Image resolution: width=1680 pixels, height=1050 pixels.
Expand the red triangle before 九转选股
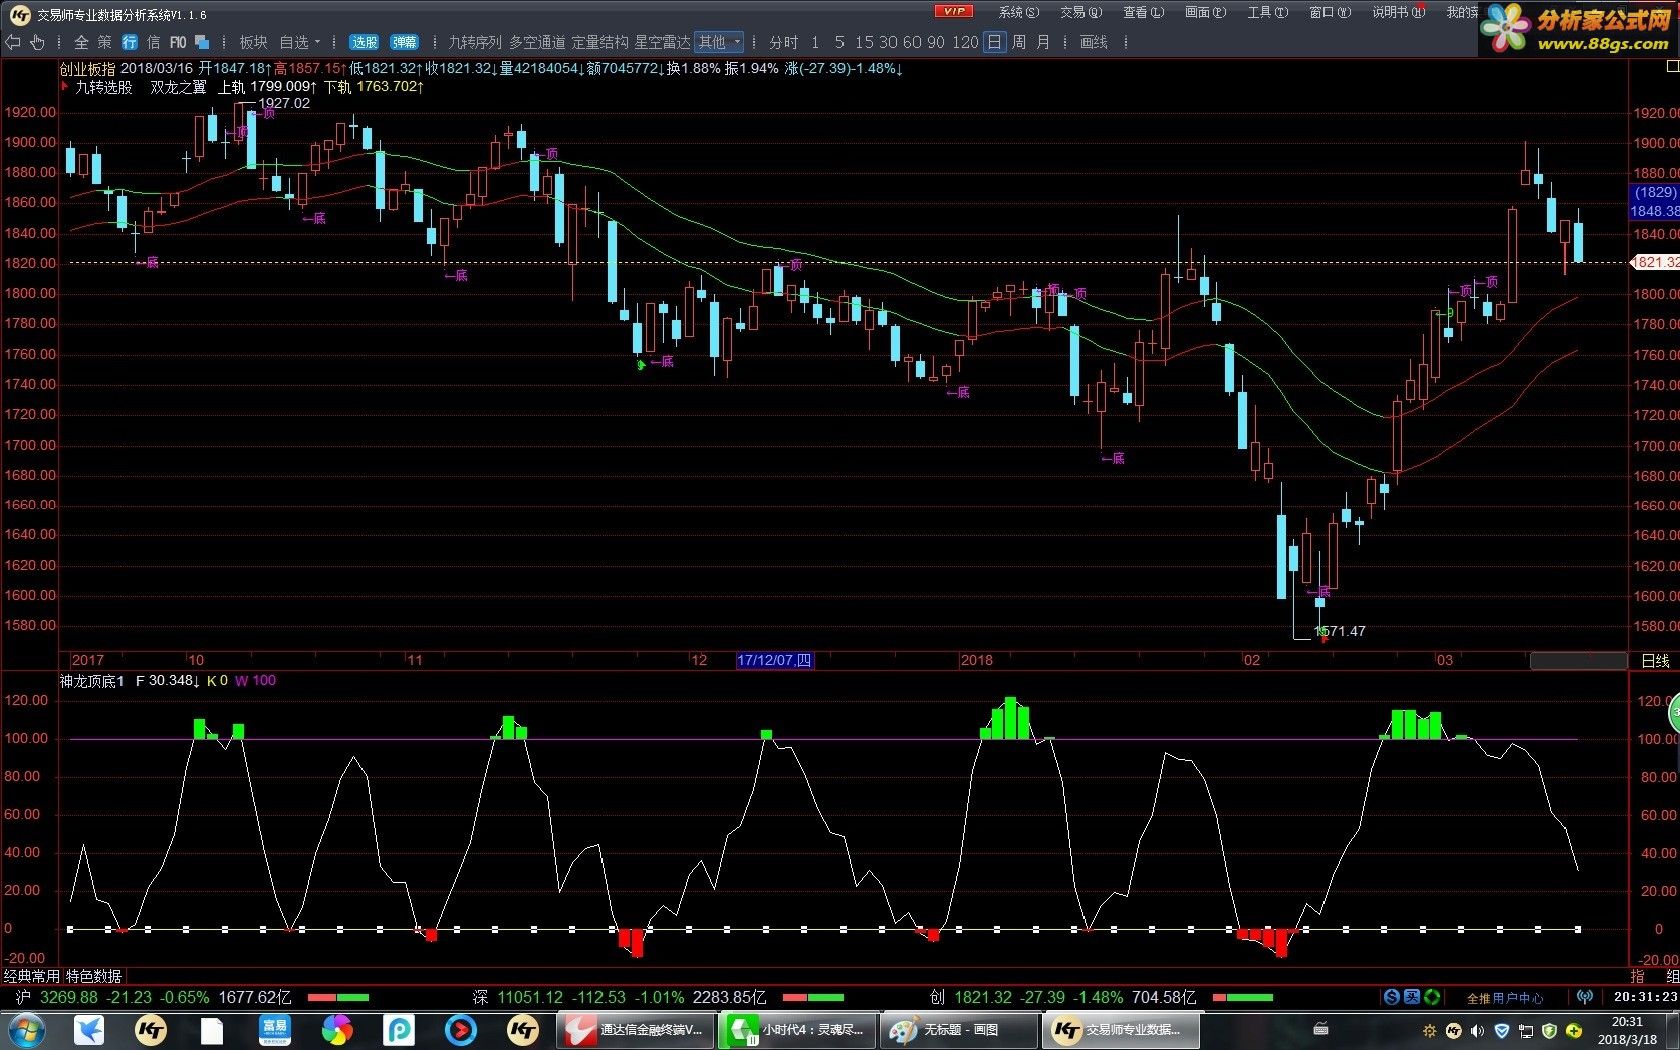tap(65, 87)
